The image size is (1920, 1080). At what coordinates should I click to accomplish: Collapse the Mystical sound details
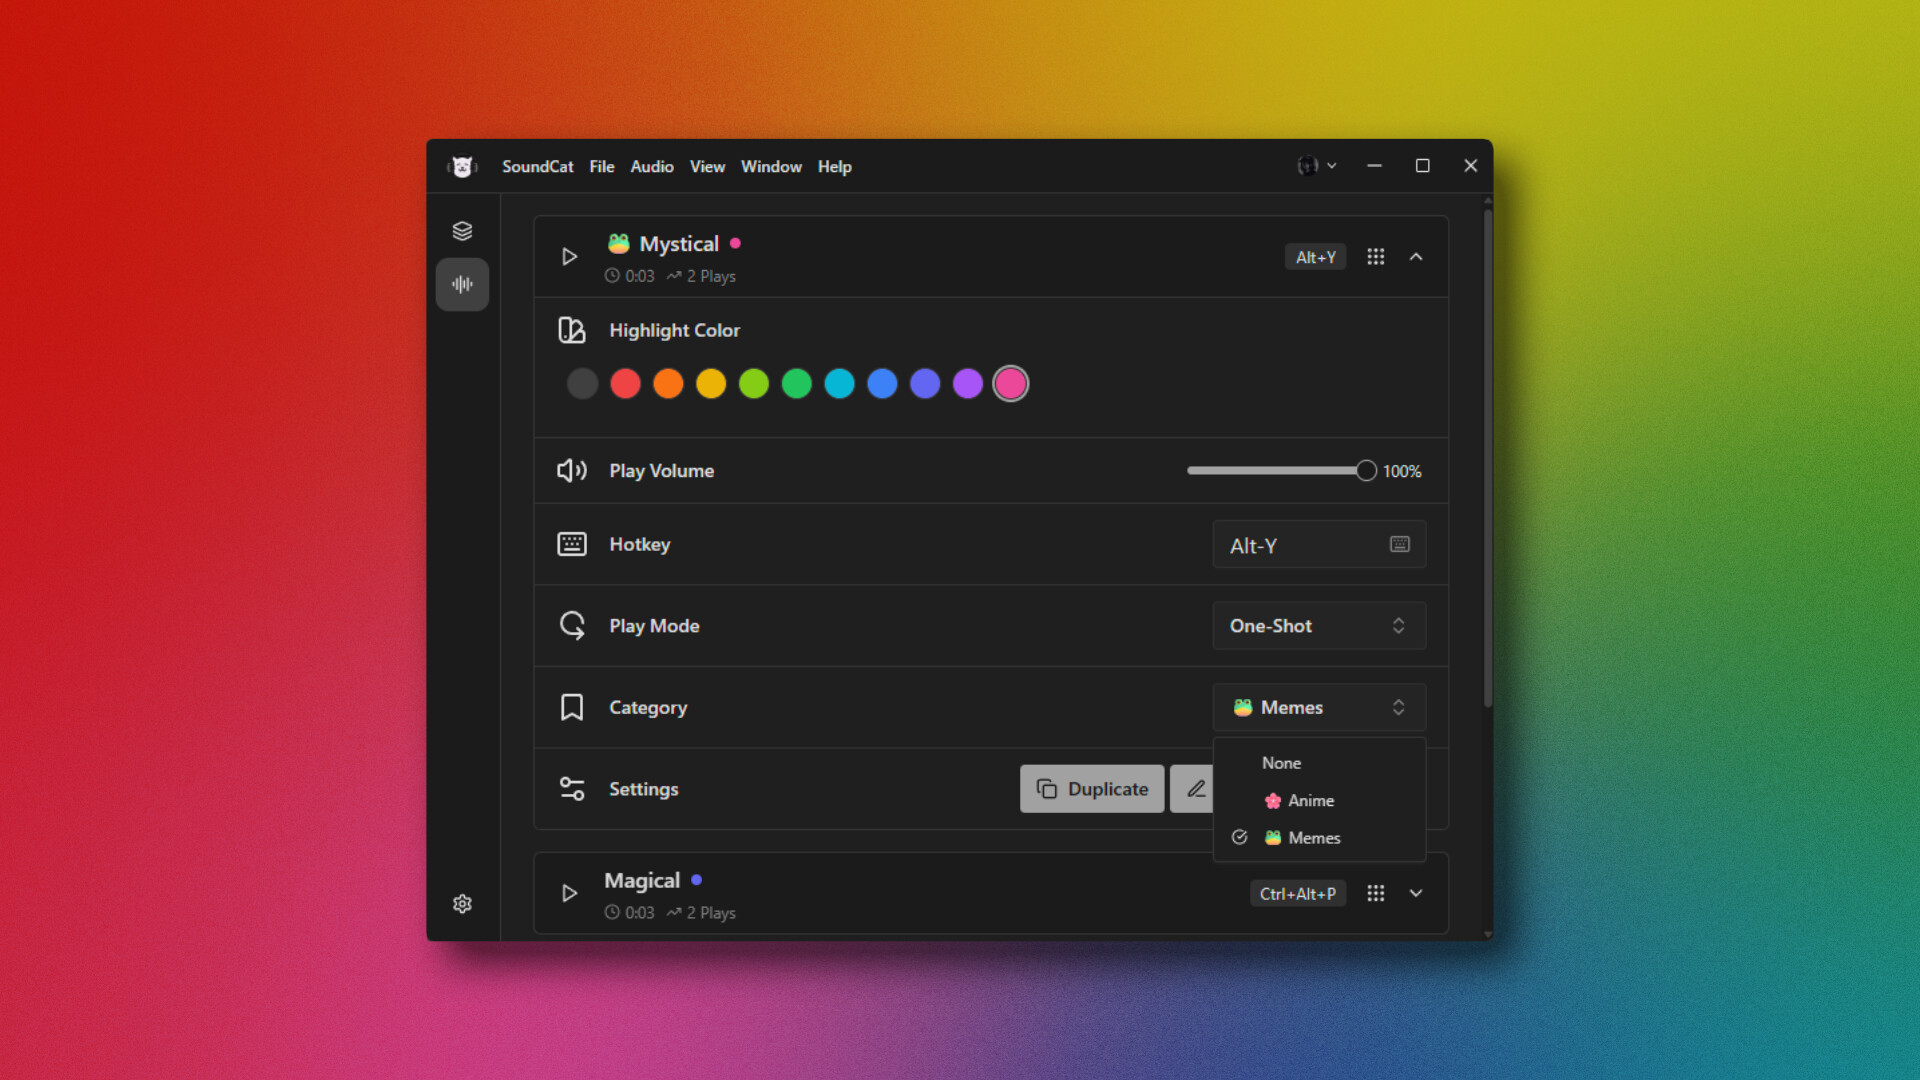click(1417, 256)
